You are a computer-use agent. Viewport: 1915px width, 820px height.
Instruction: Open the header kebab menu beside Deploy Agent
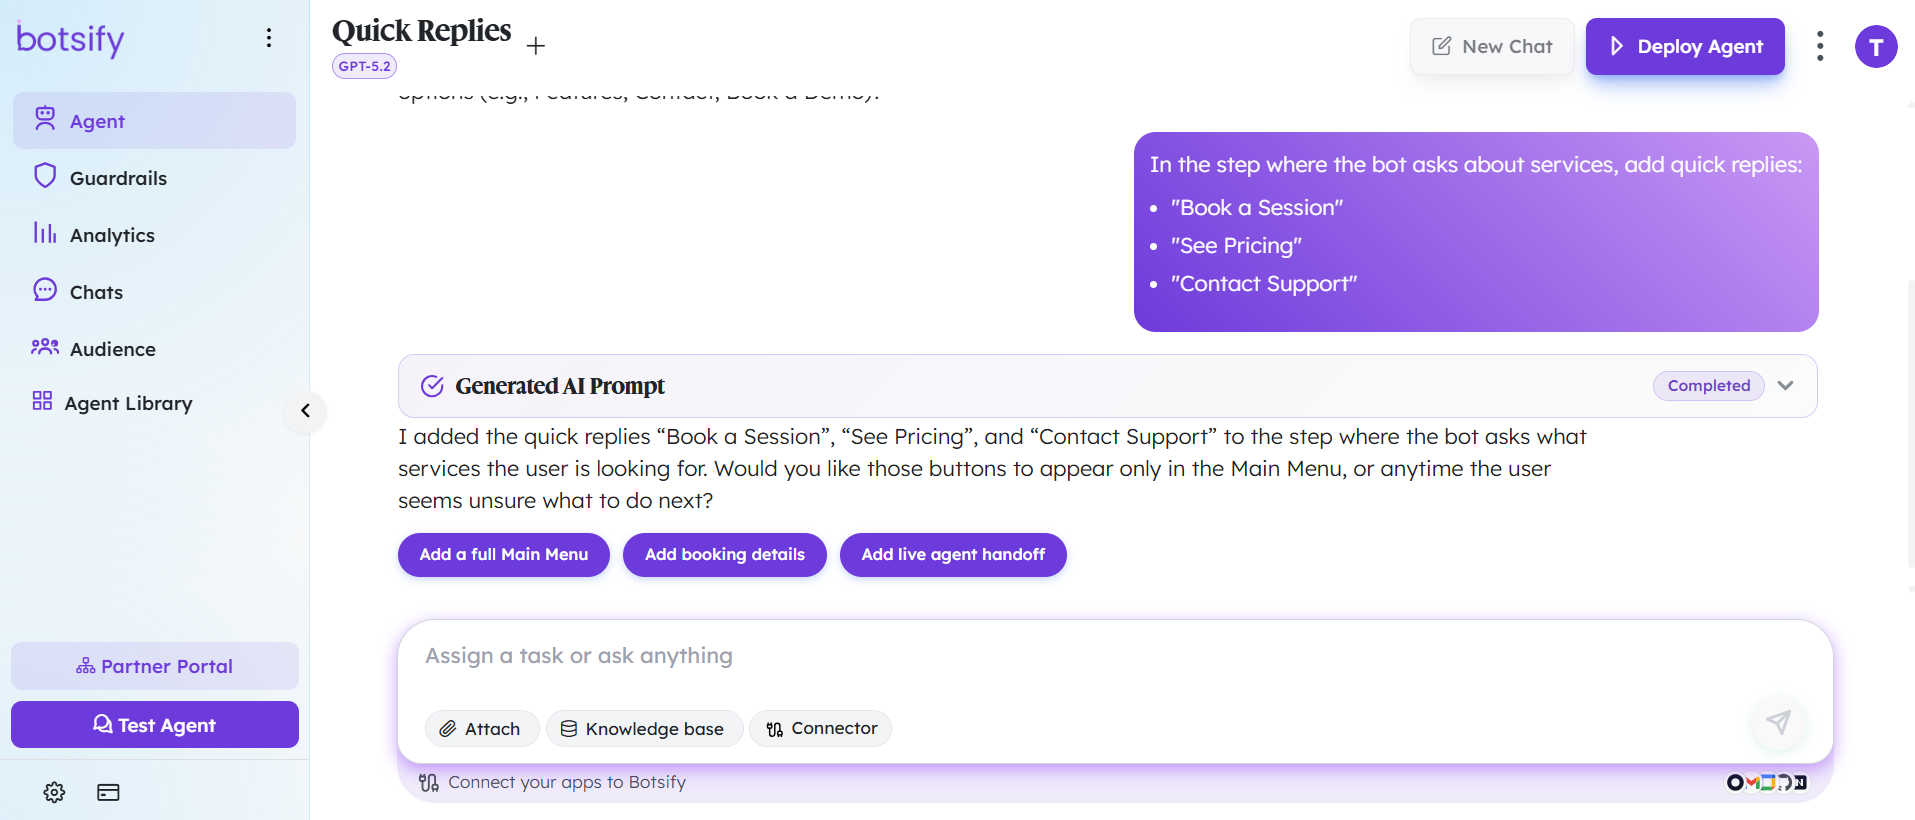click(x=1820, y=46)
